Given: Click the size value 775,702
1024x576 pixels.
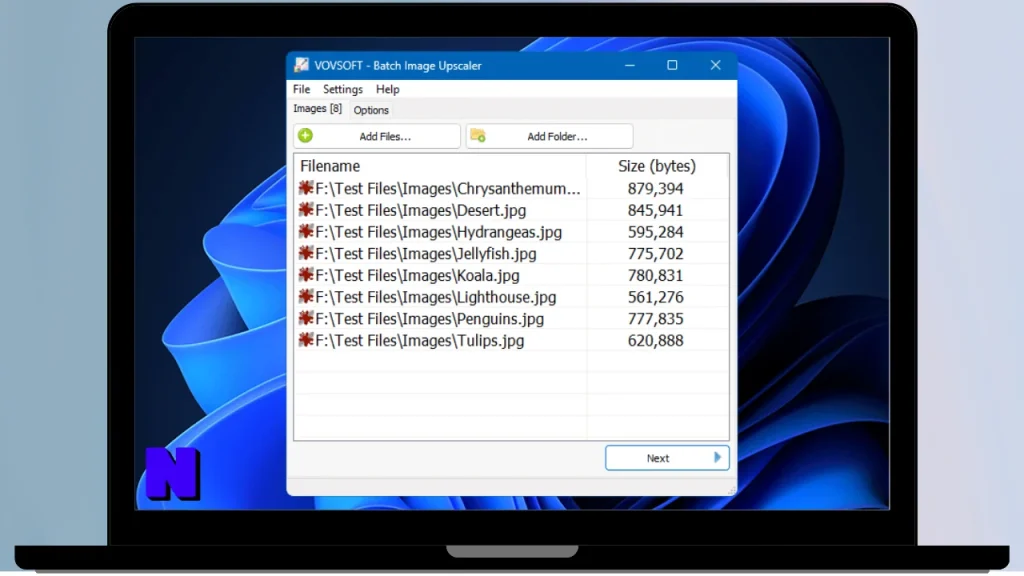Looking at the screenshot, I should click(656, 253).
